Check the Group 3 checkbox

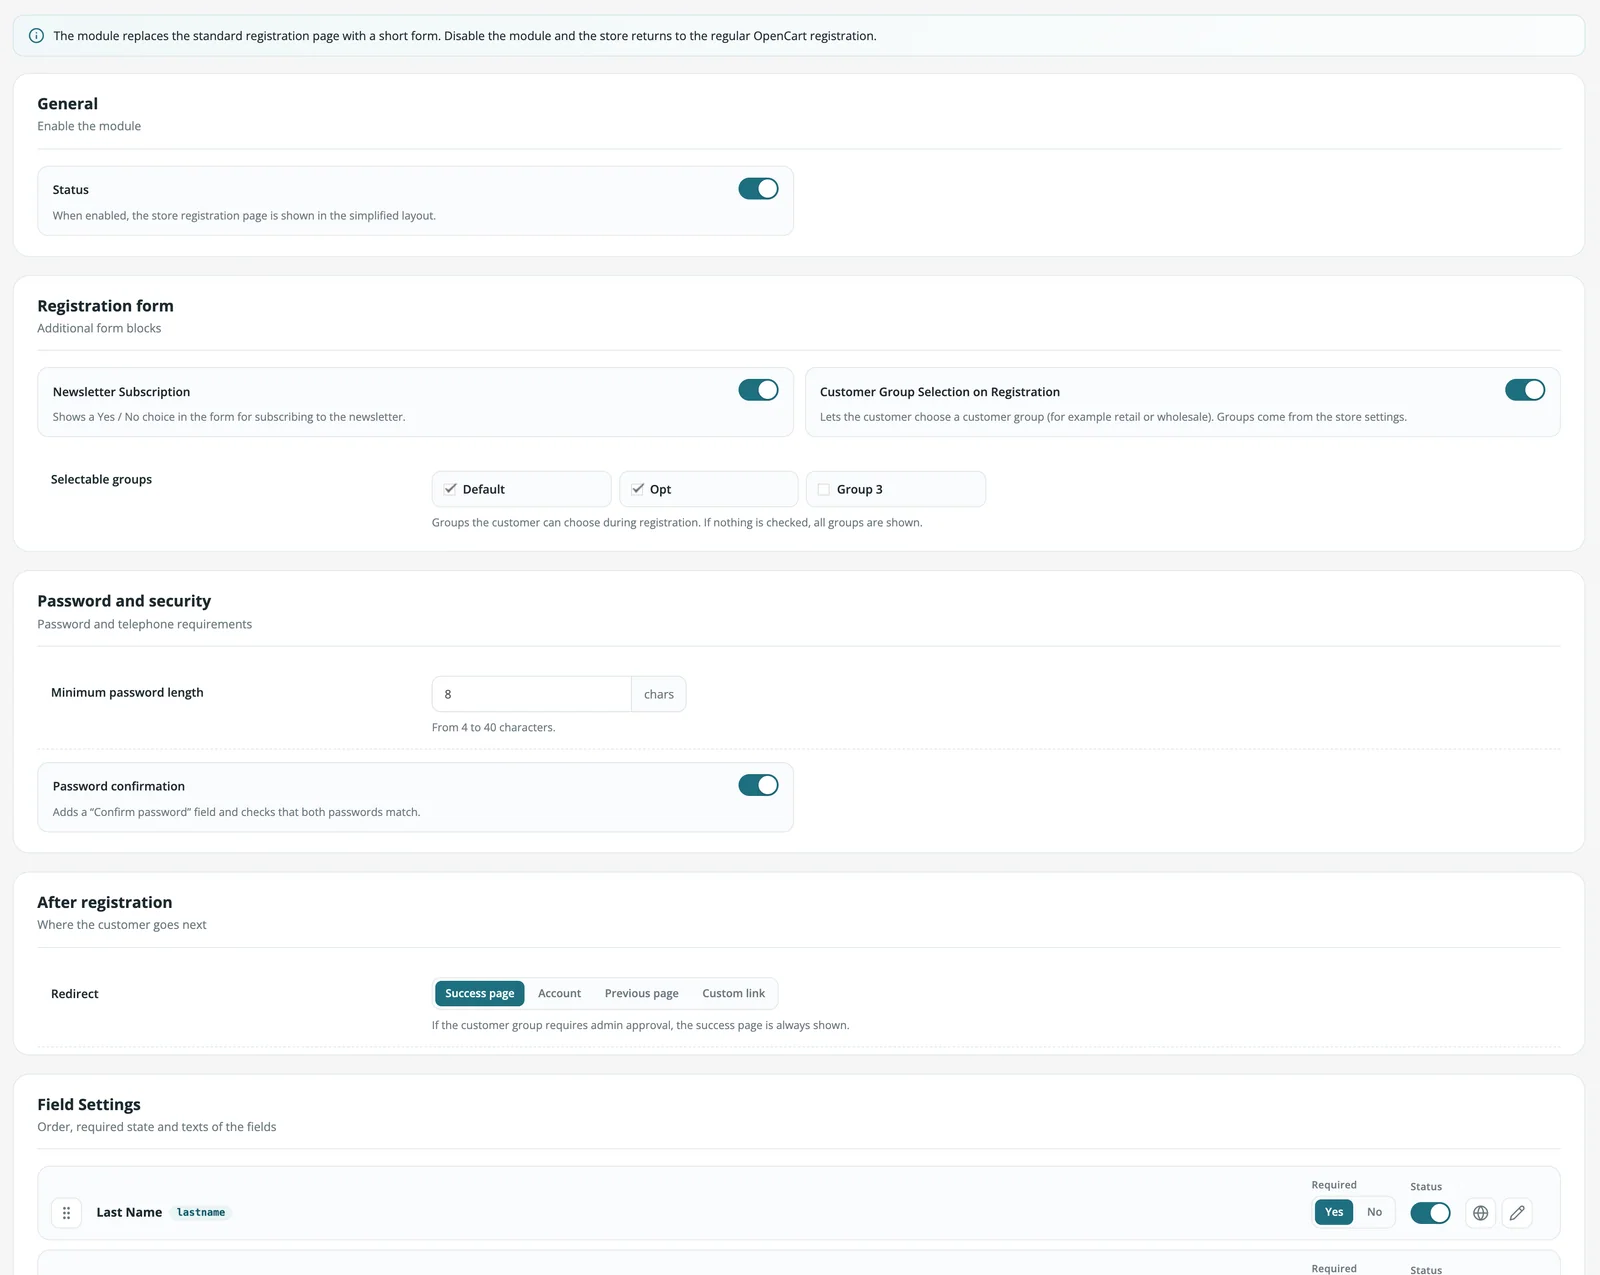click(x=824, y=489)
